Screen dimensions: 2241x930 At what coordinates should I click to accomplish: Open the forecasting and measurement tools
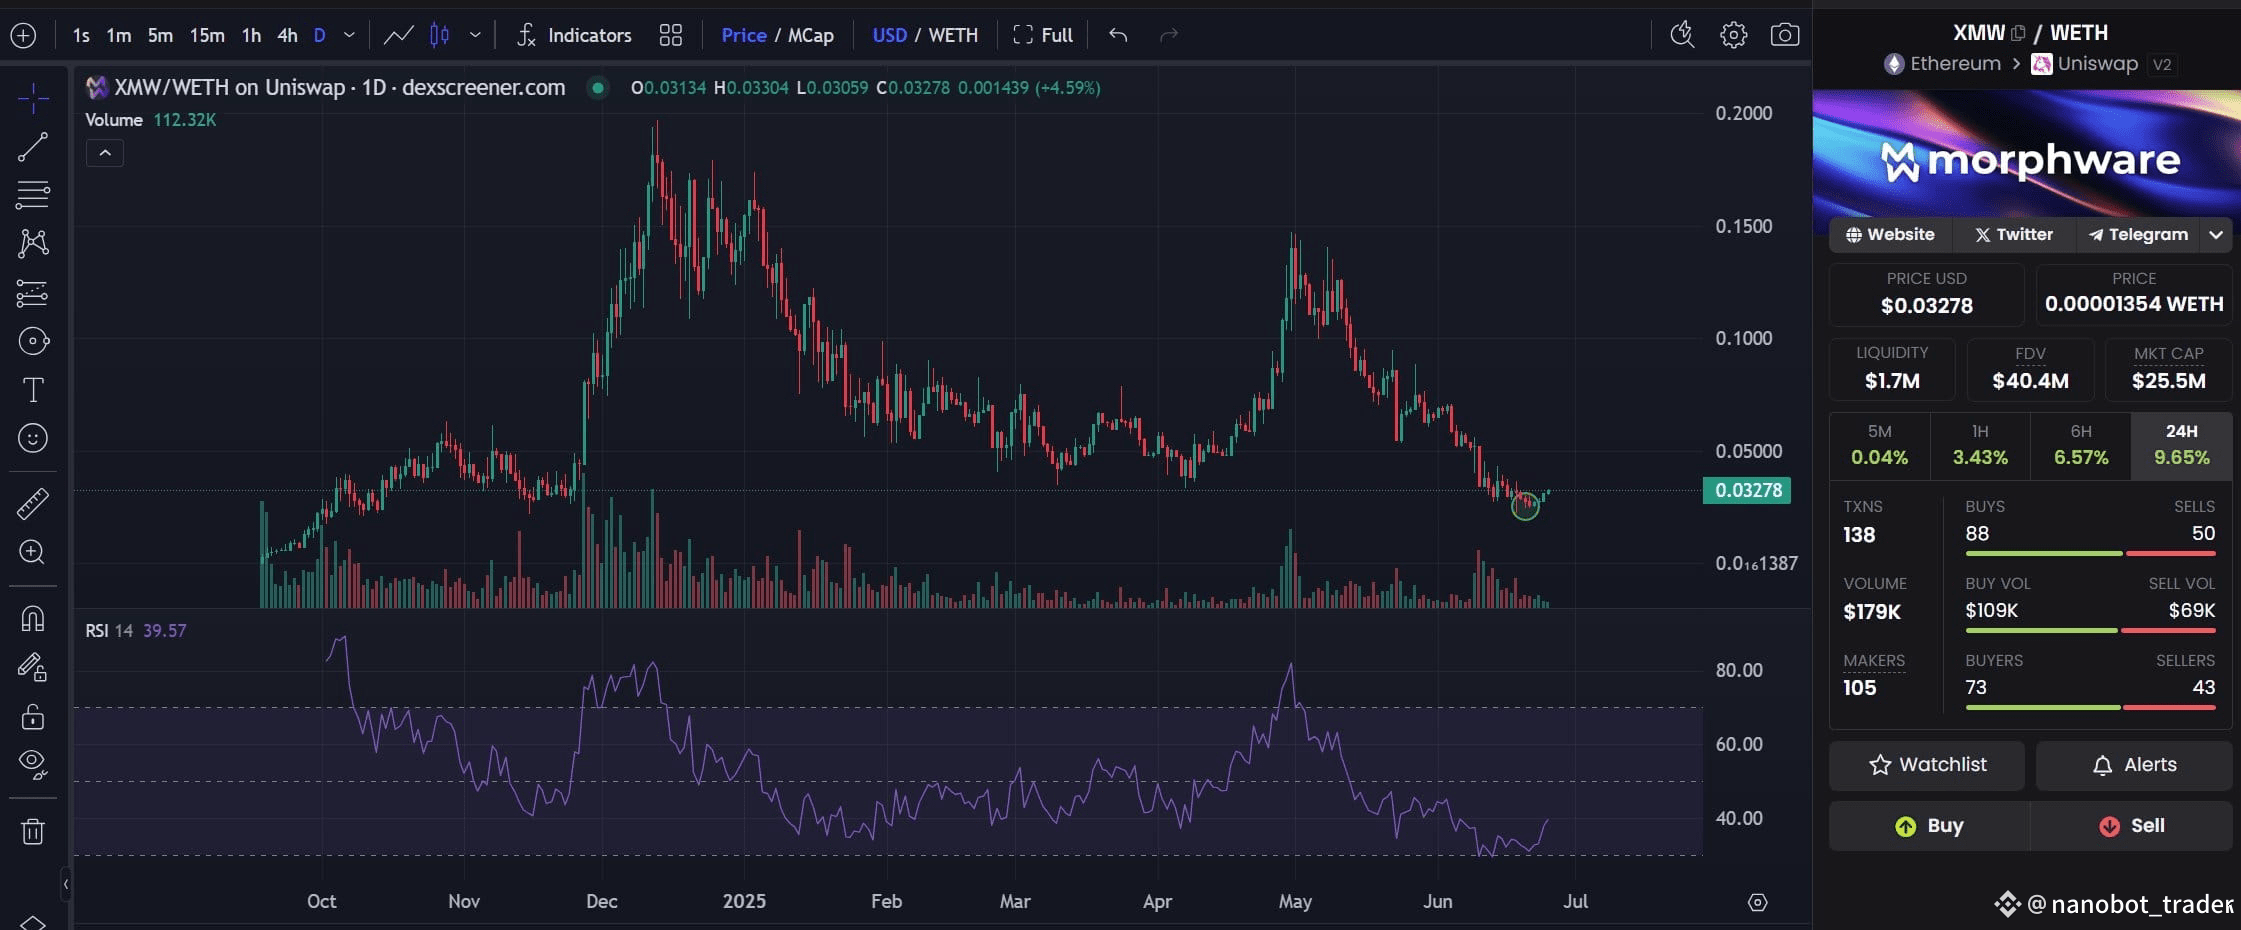click(x=33, y=292)
